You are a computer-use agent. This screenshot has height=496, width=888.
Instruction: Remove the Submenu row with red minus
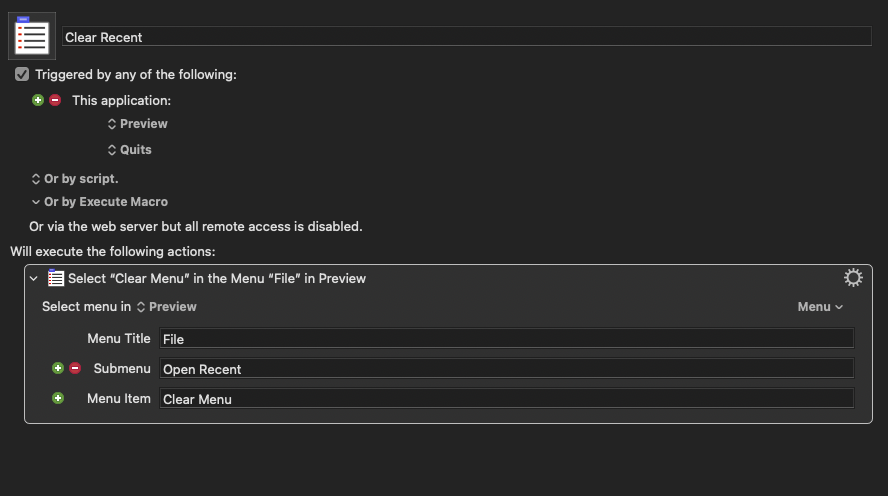[x=75, y=369]
